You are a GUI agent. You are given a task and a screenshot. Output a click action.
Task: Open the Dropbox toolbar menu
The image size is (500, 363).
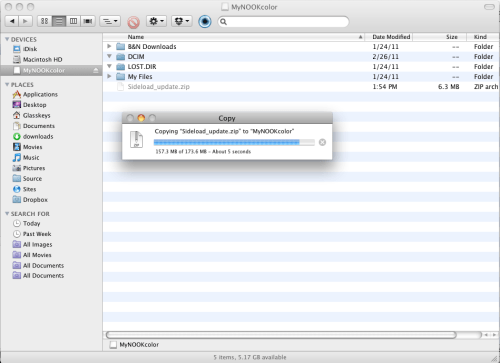(x=182, y=21)
